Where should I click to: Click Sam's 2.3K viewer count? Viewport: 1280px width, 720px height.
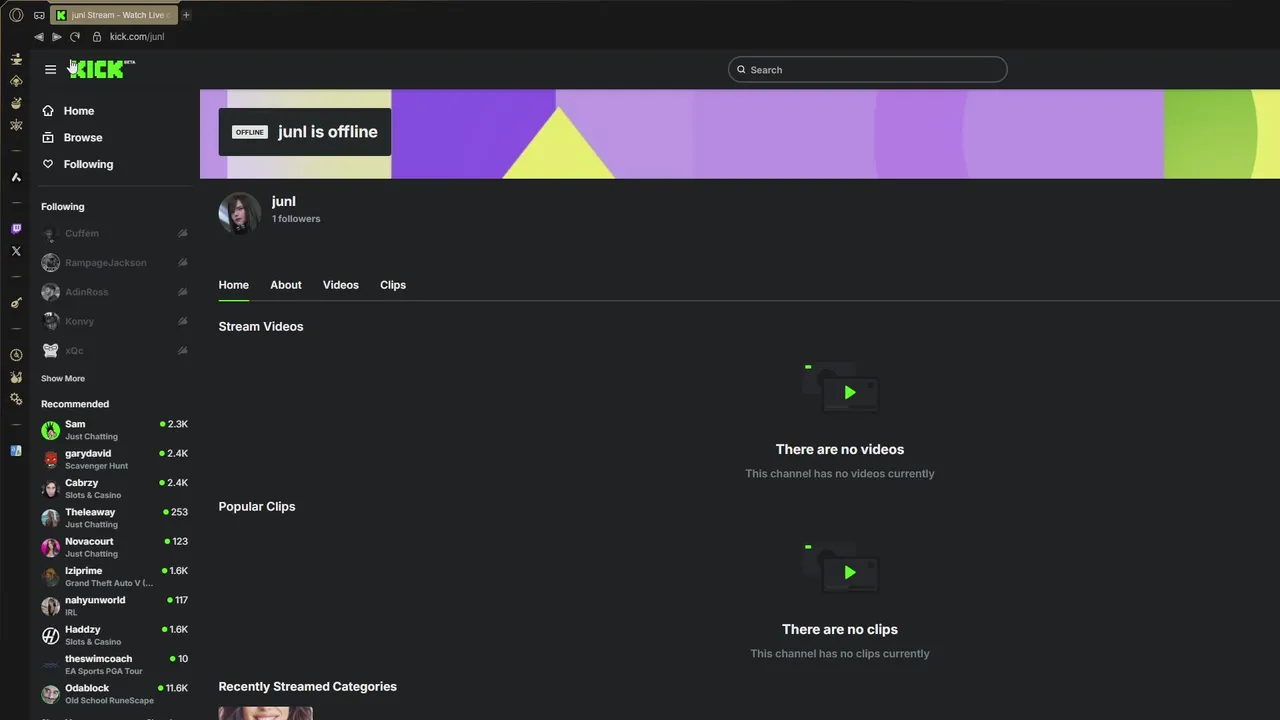pos(174,424)
